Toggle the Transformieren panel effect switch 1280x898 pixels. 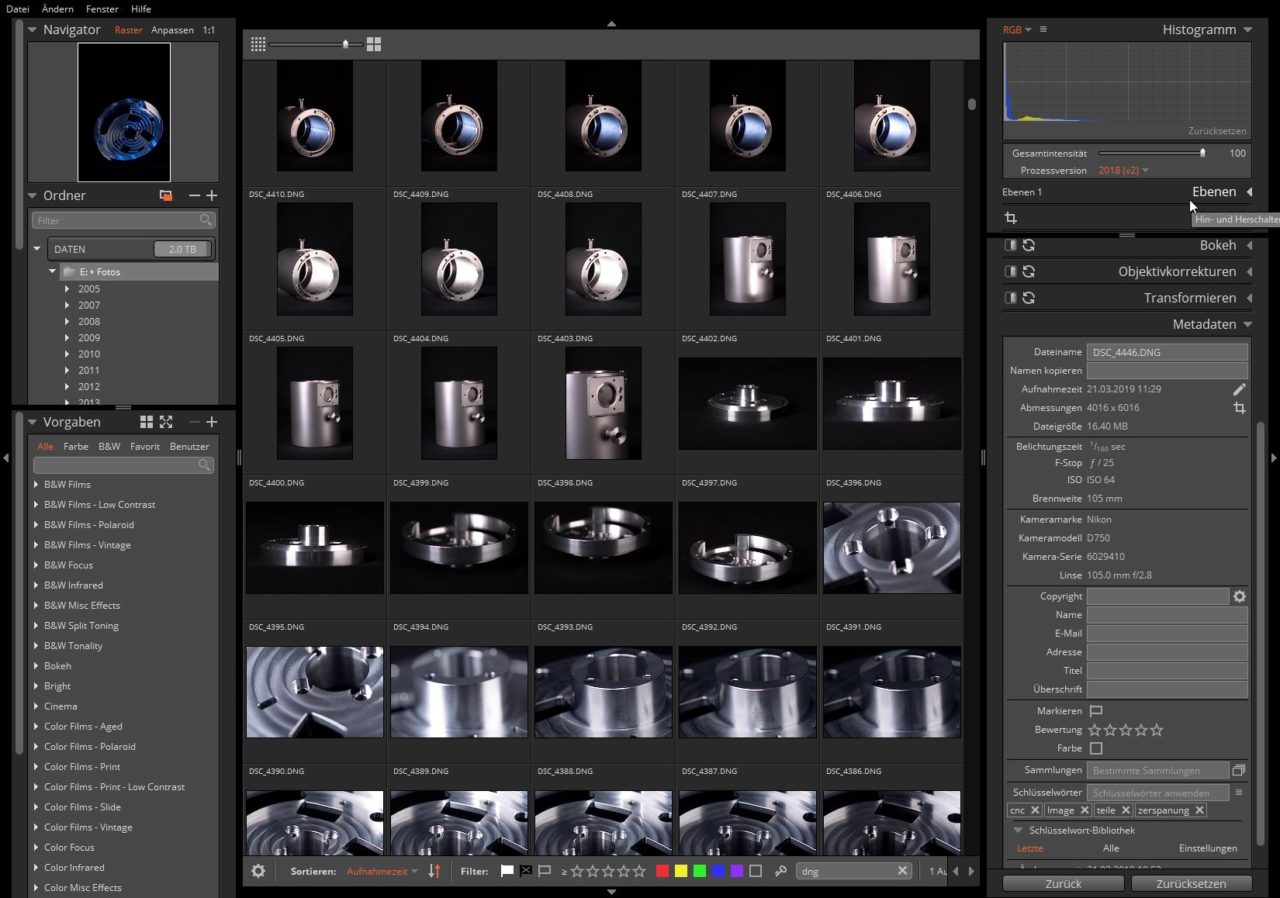(x=1010, y=298)
